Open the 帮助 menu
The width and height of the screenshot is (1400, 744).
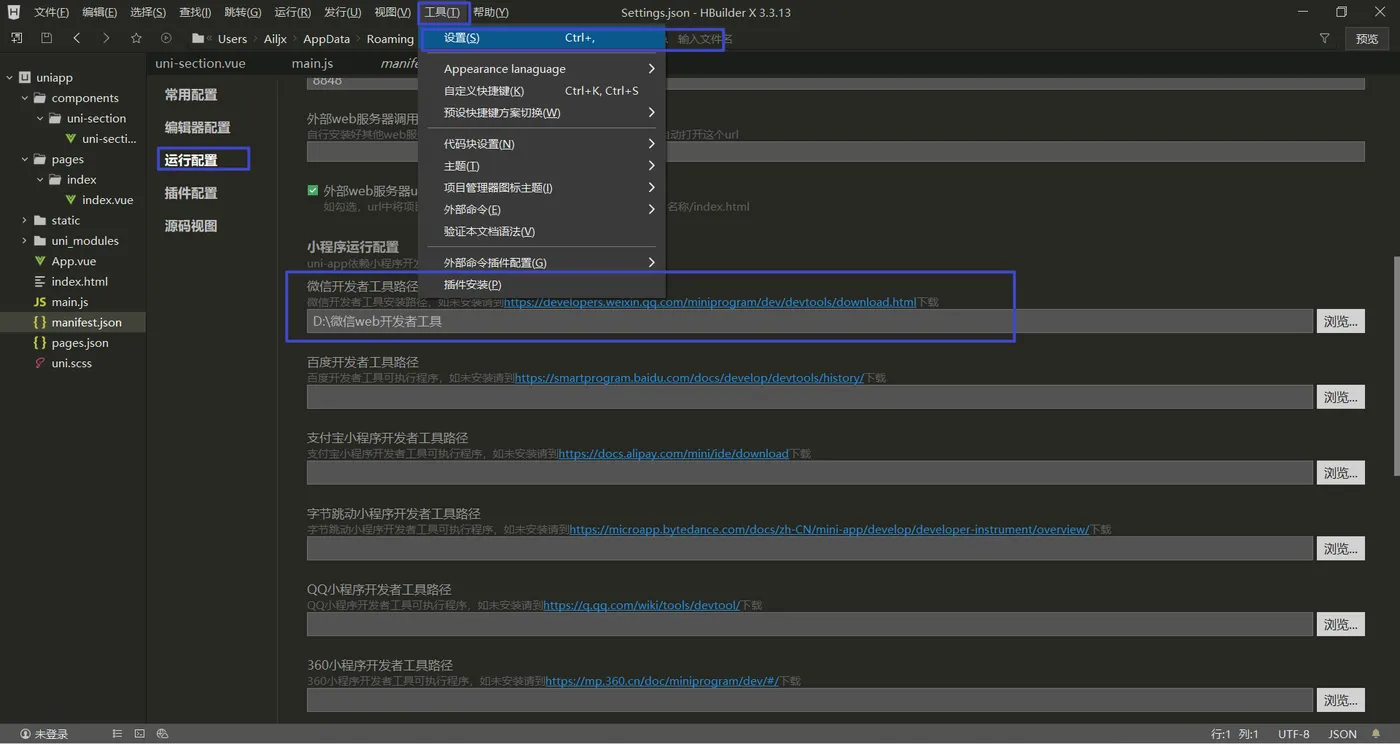tap(491, 12)
